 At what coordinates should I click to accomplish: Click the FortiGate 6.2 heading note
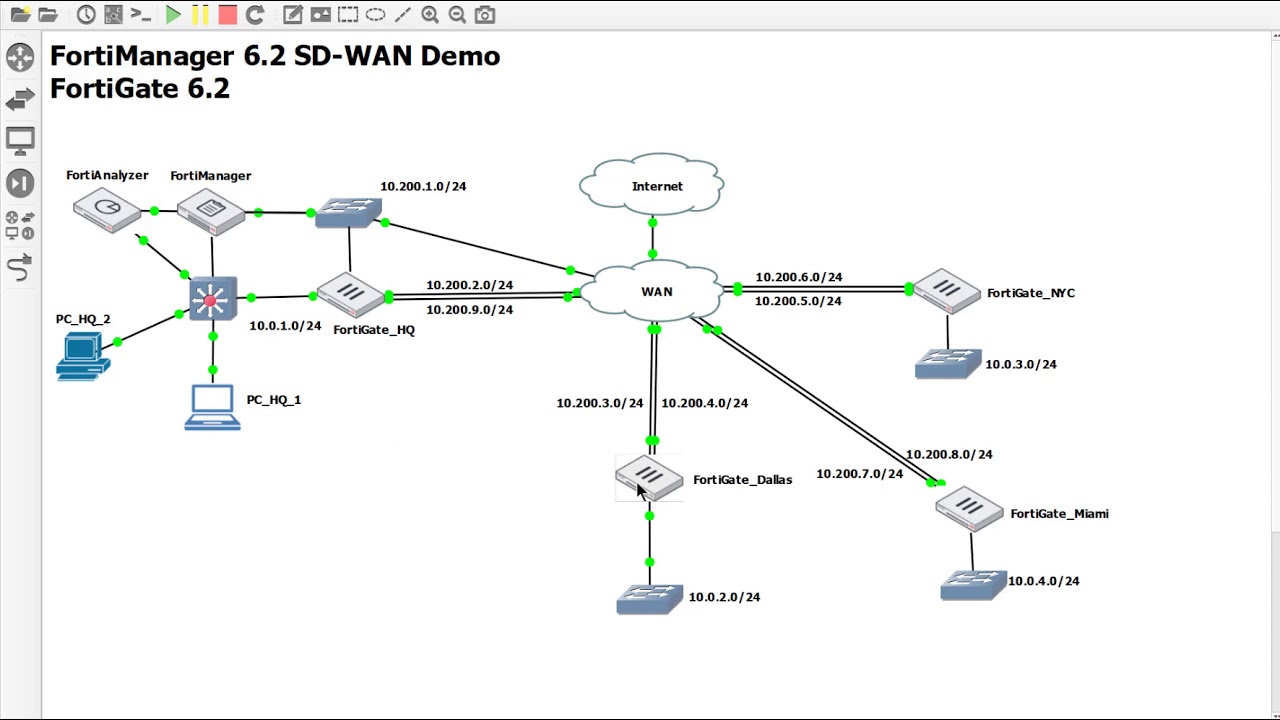[x=140, y=88]
